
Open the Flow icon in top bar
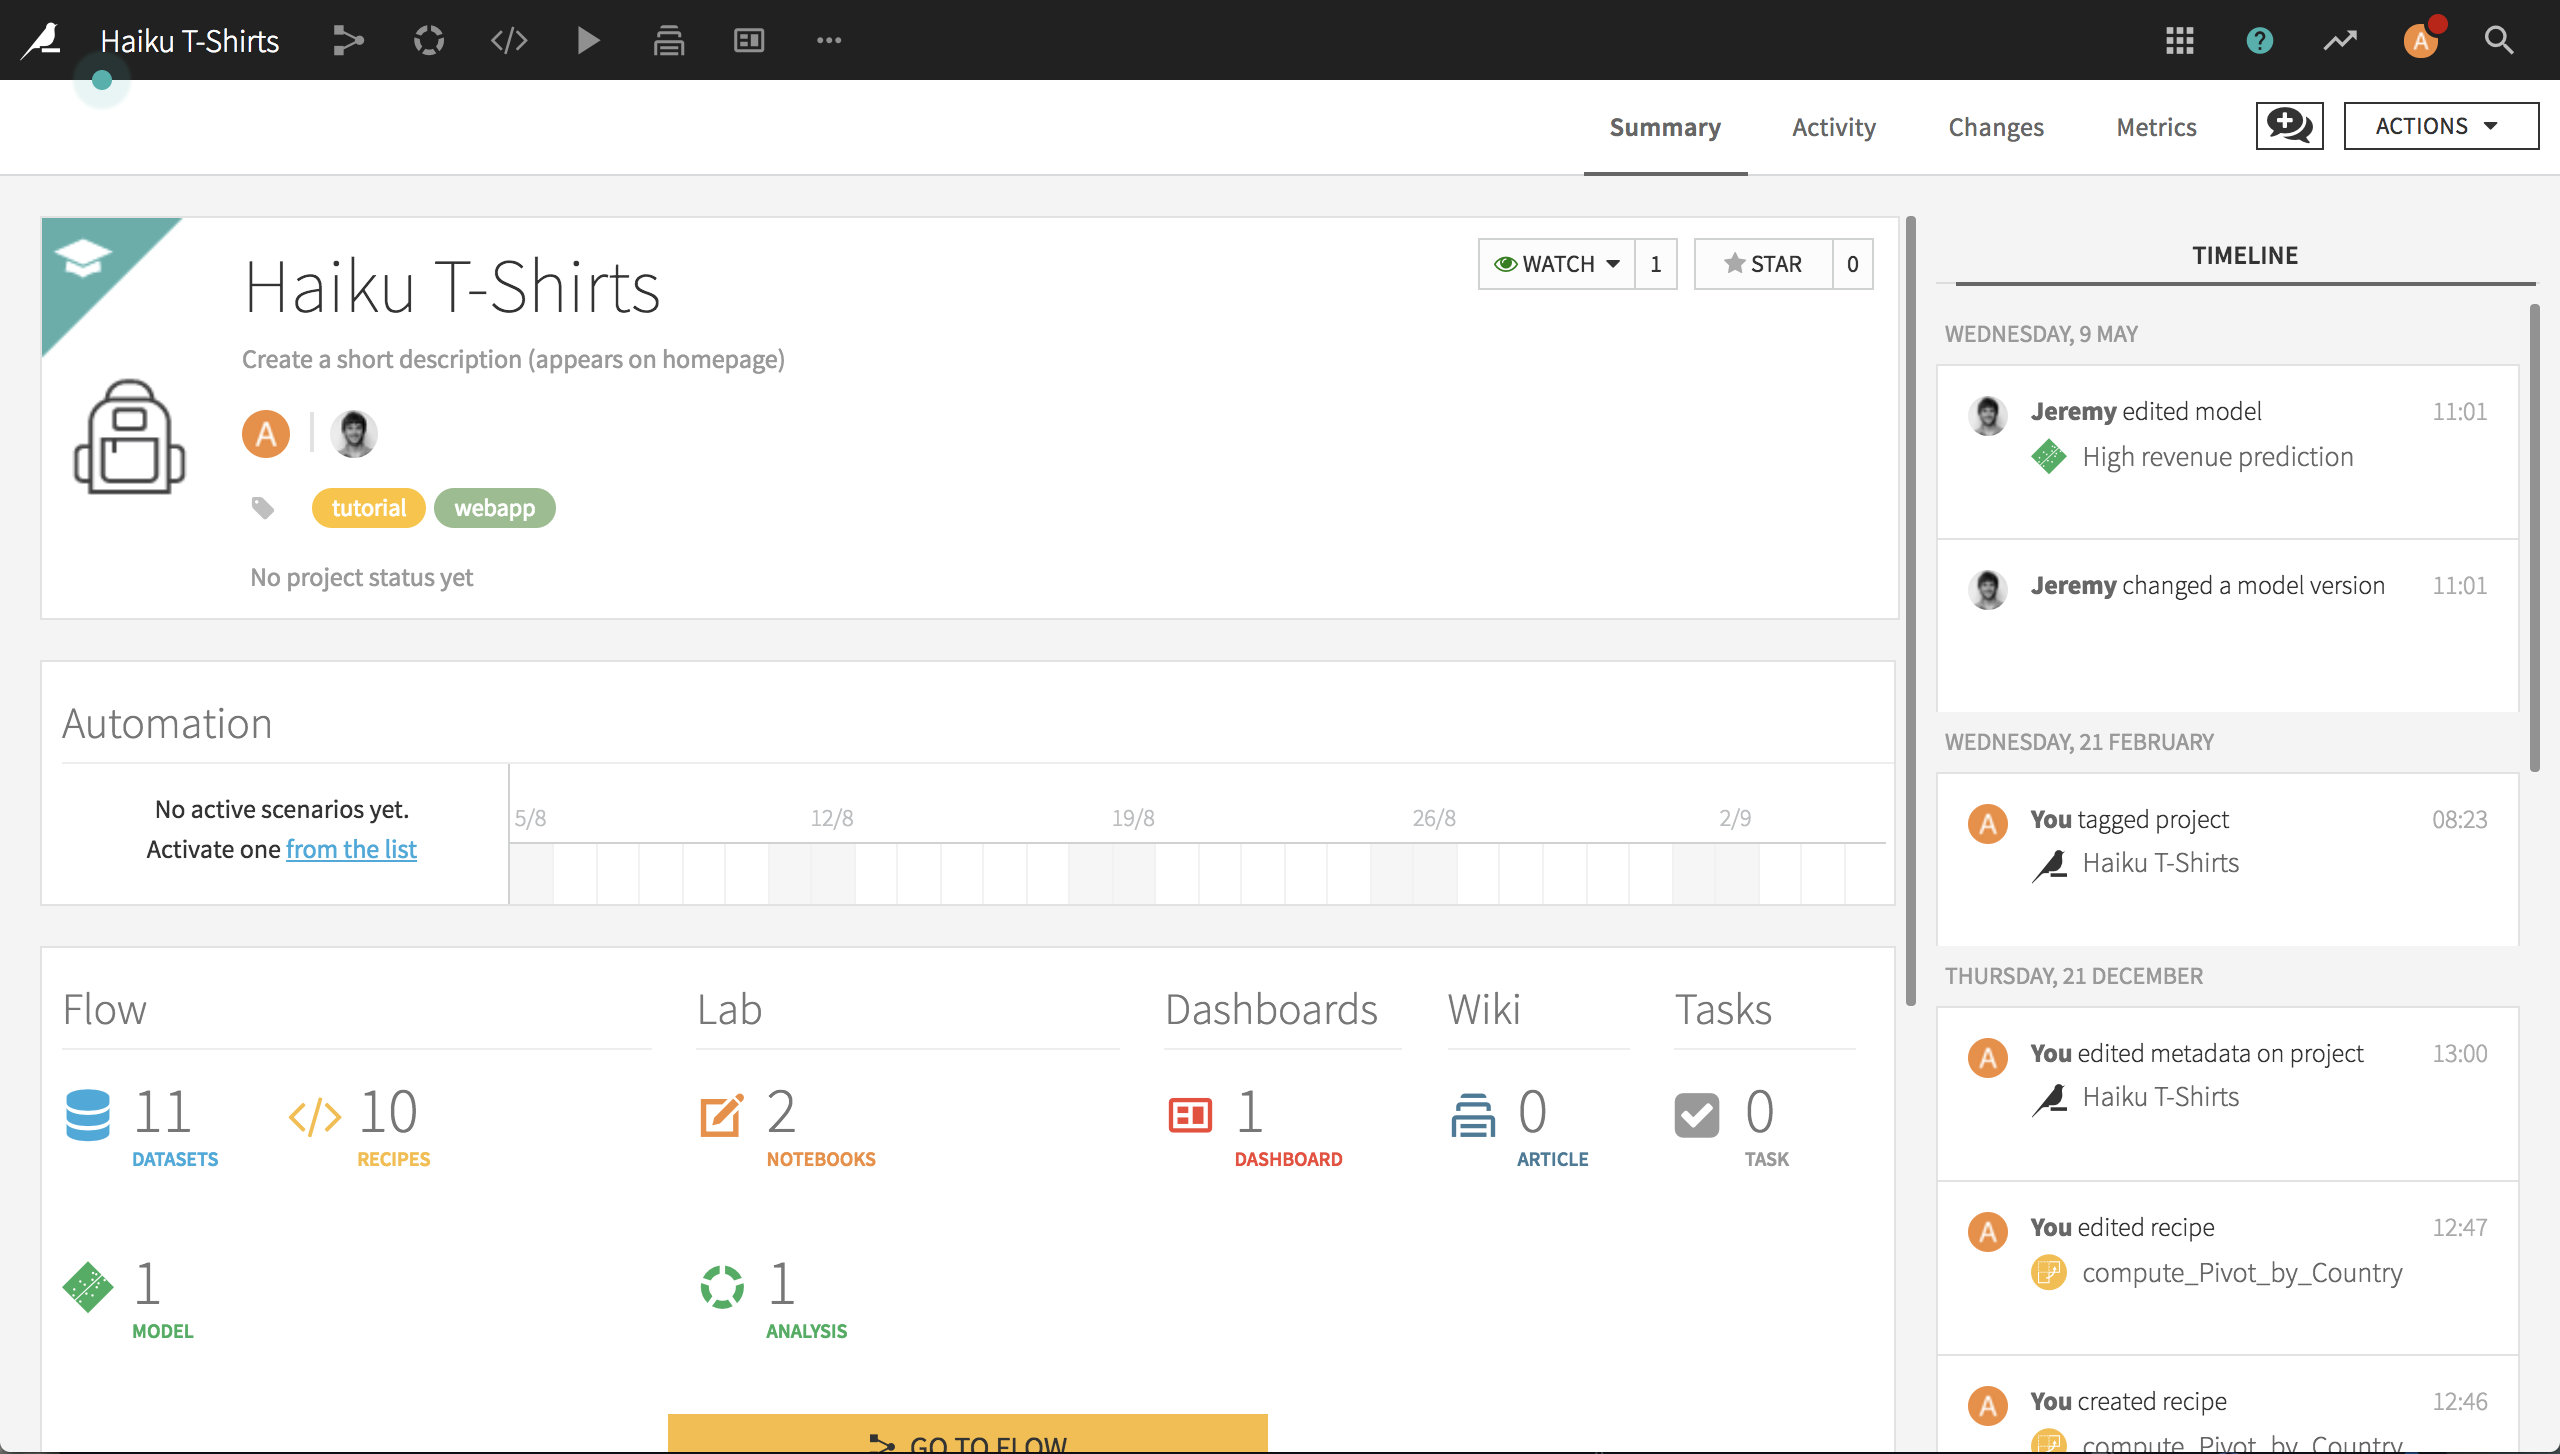point(348,40)
